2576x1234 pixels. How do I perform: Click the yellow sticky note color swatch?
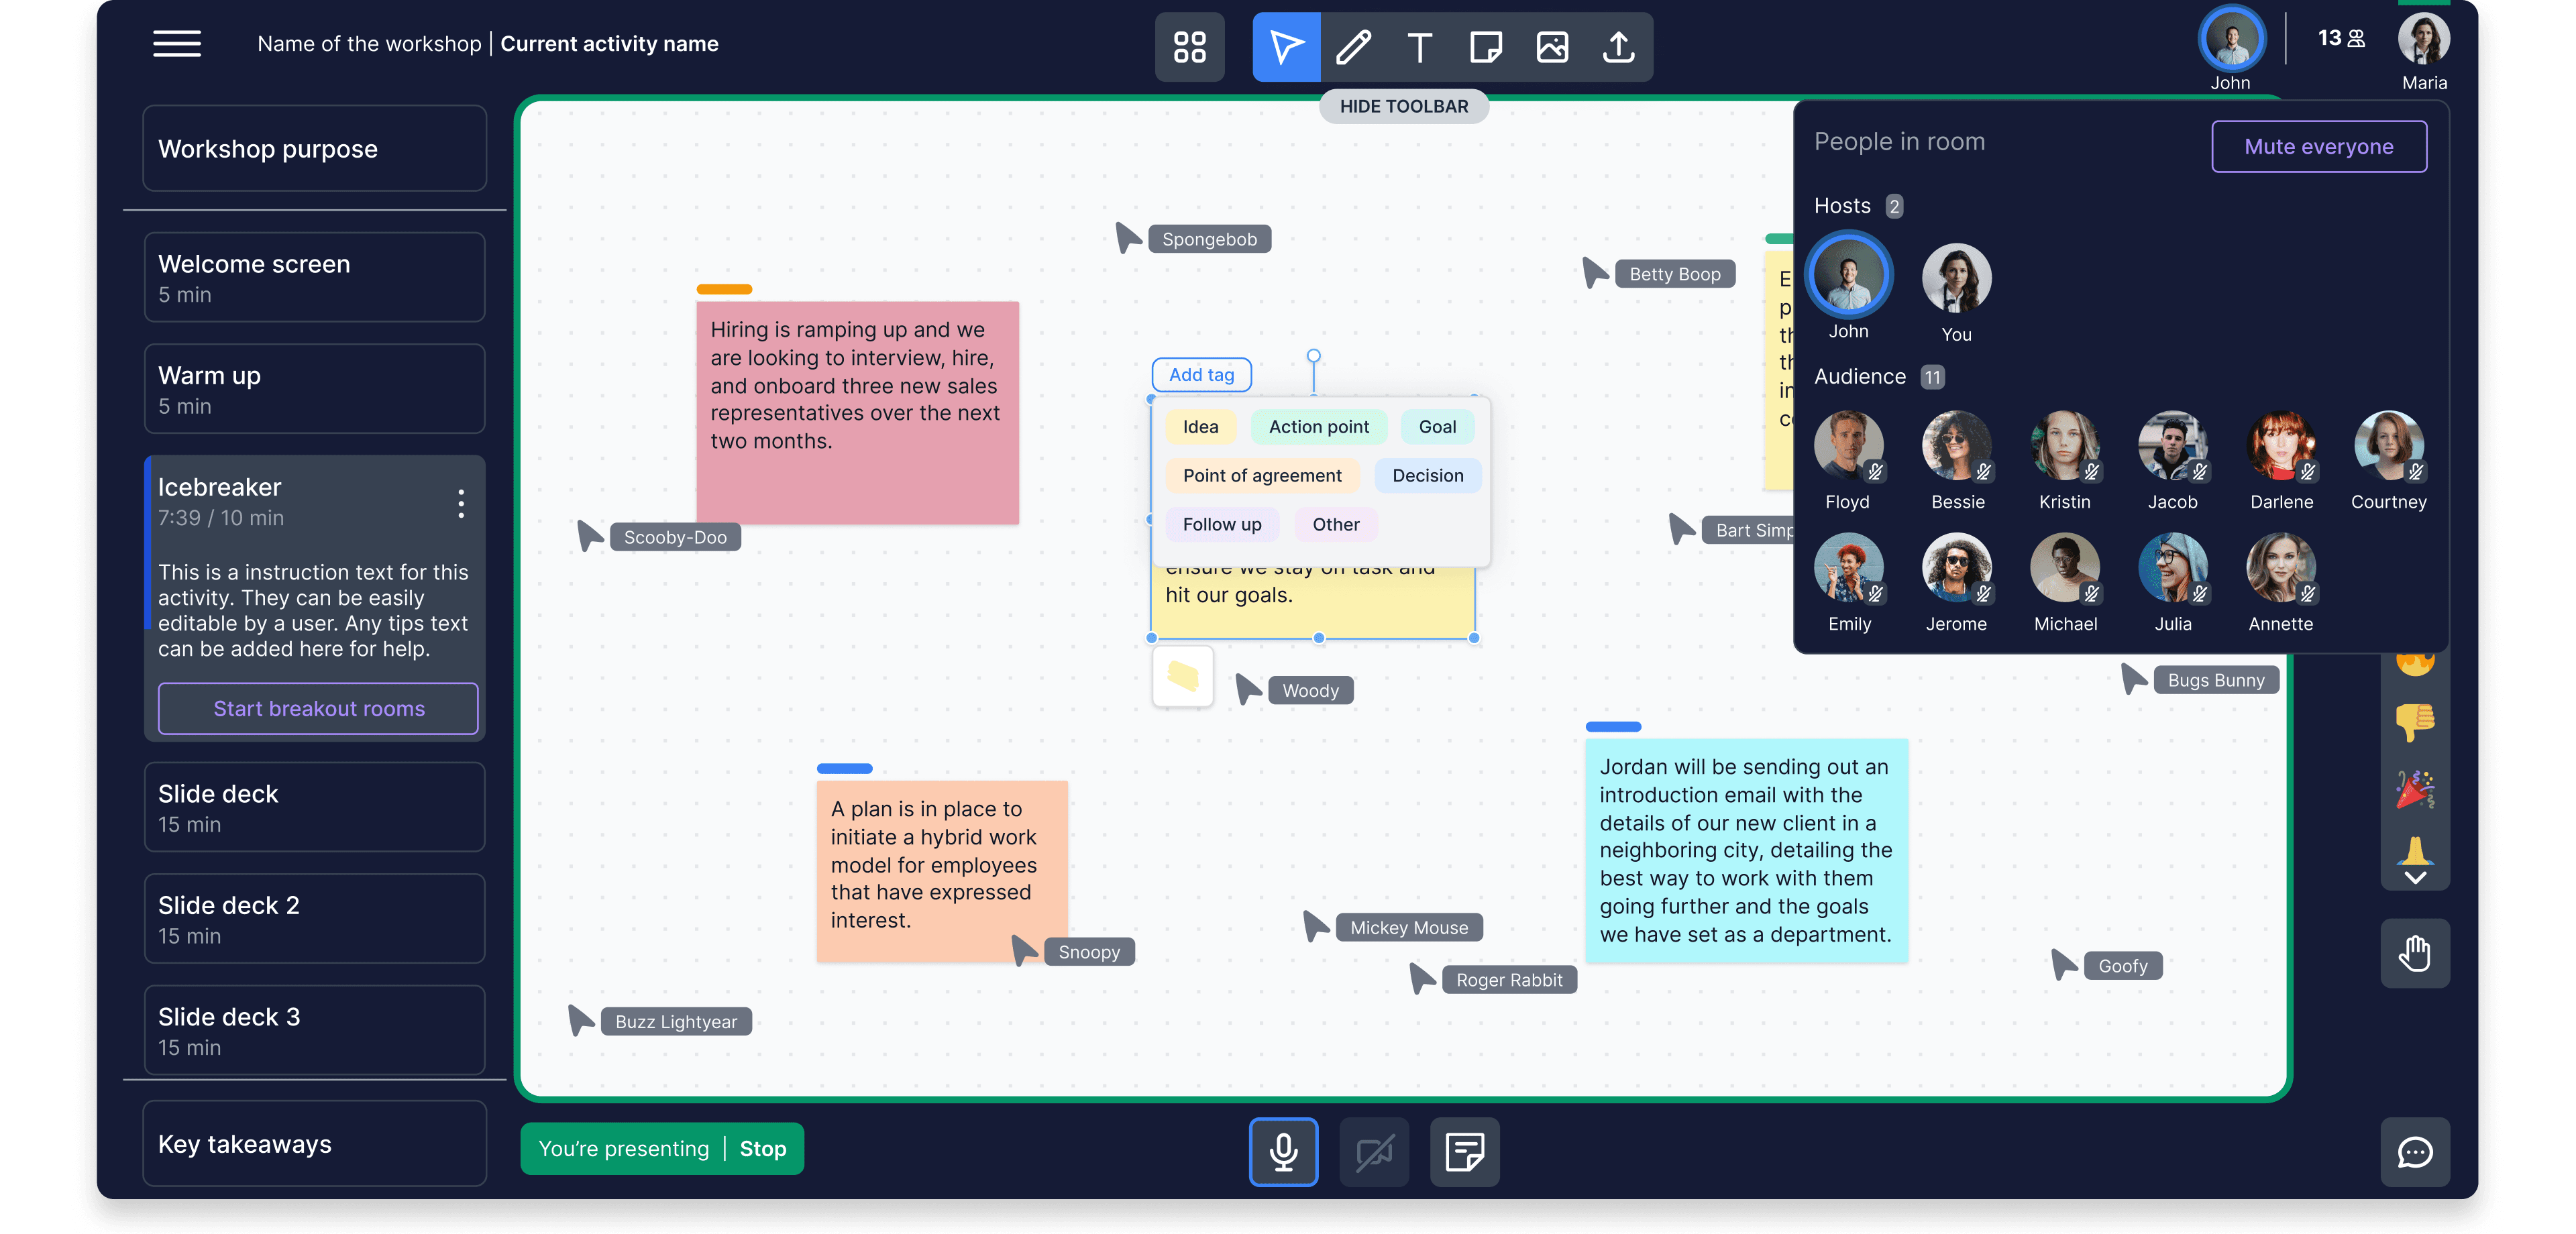coord(1183,677)
